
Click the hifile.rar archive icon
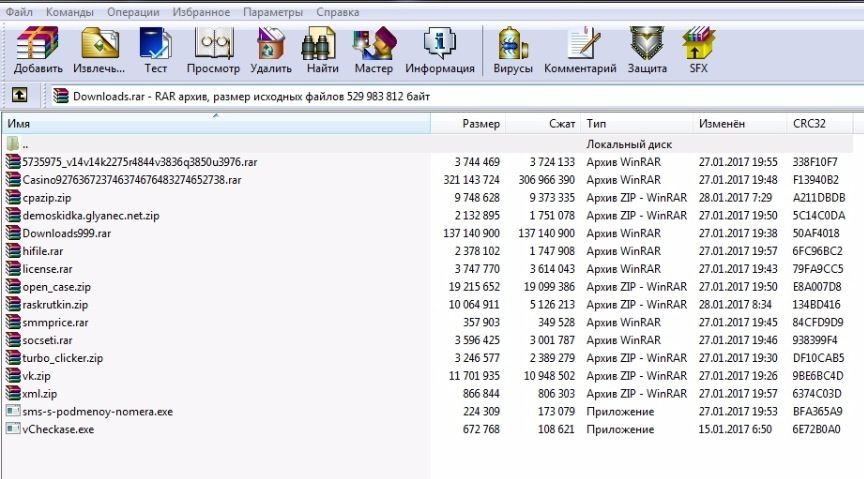point(13,251)
